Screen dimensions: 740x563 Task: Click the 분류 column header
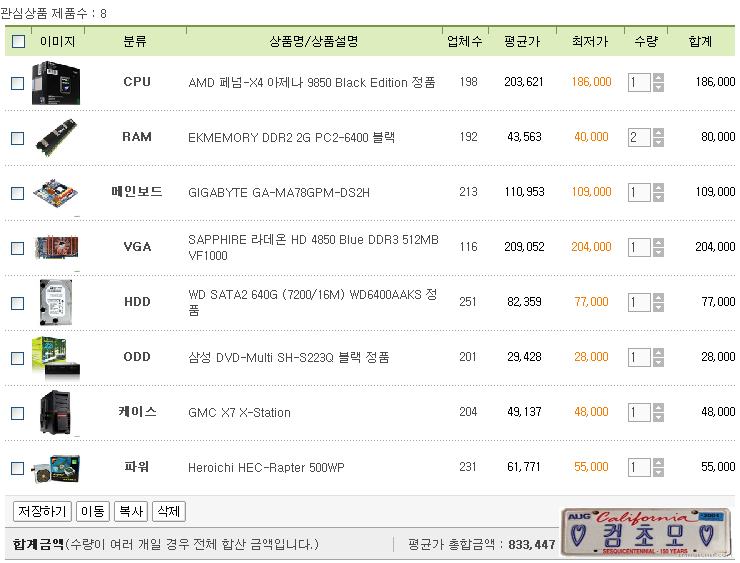(x=135, y=42)
